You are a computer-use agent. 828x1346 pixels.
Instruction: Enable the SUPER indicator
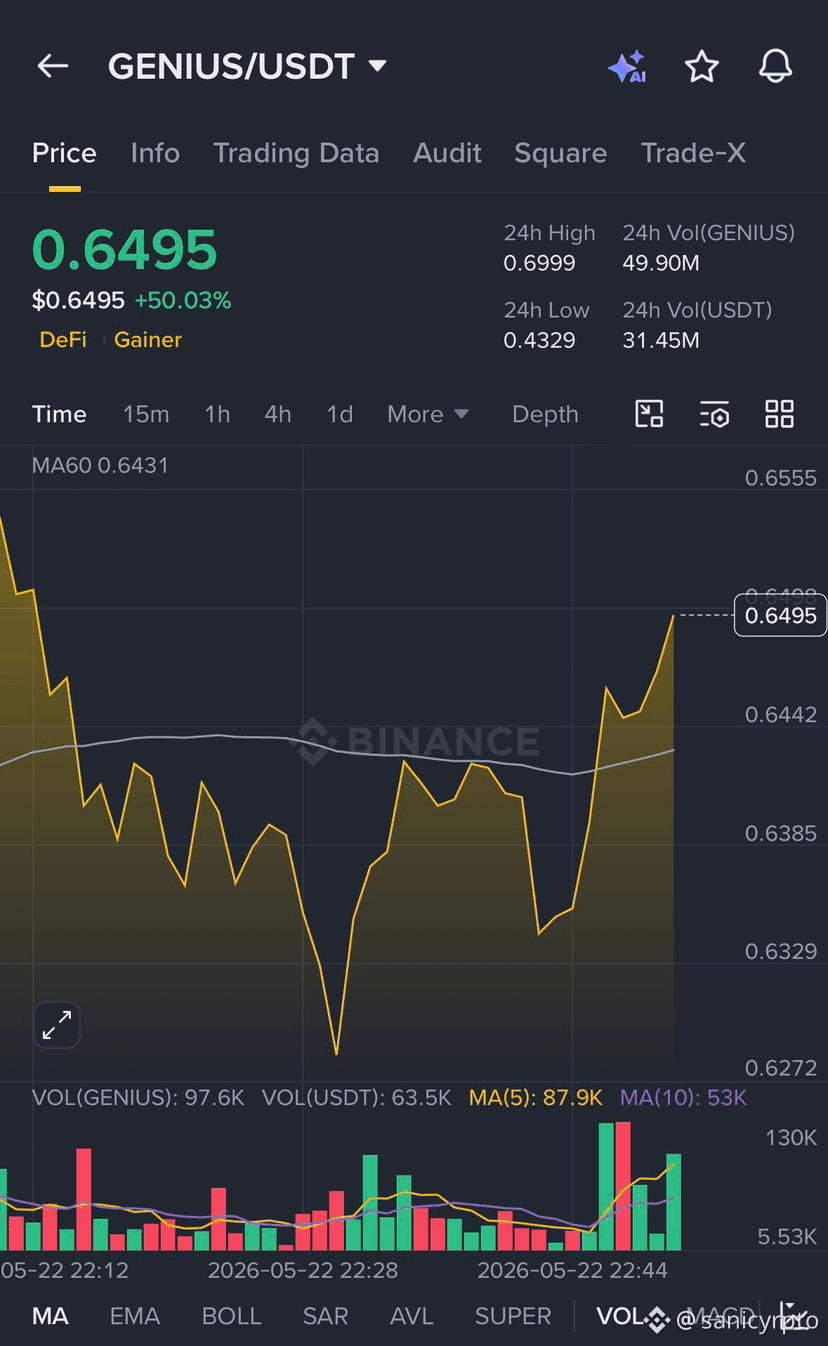click(x=513, y=1316)
